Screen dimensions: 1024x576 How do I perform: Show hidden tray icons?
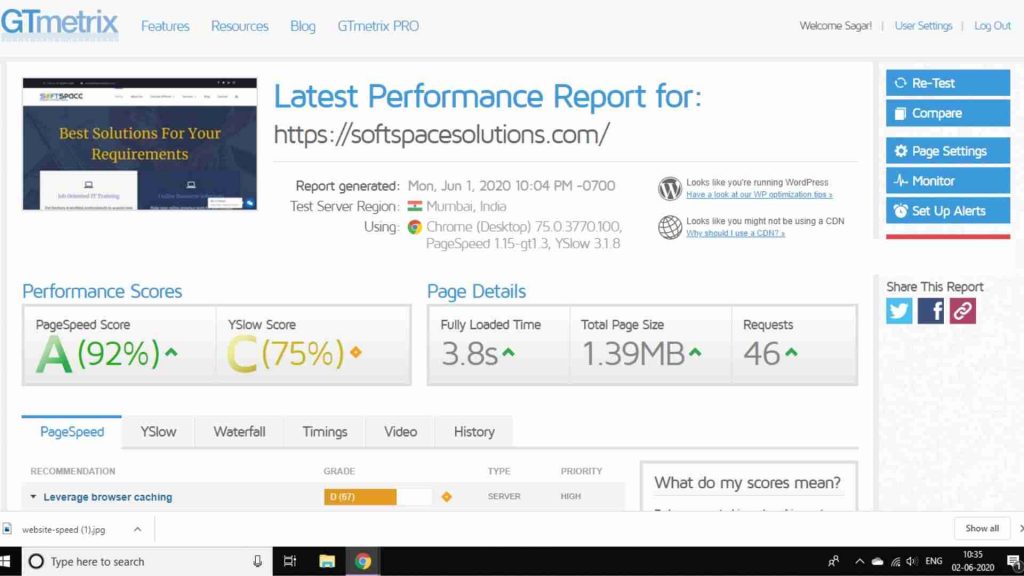859,561
